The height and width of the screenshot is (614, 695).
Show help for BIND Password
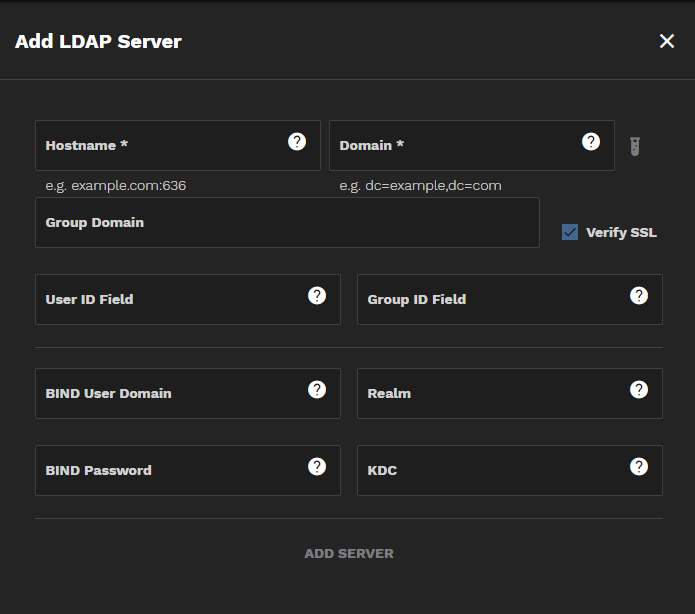(x=317, y=466)
